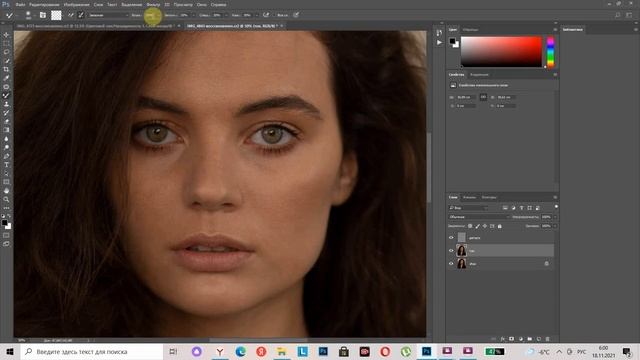Toggle shape layer filter icon
The image size is (640, 360).
(529, 208)
